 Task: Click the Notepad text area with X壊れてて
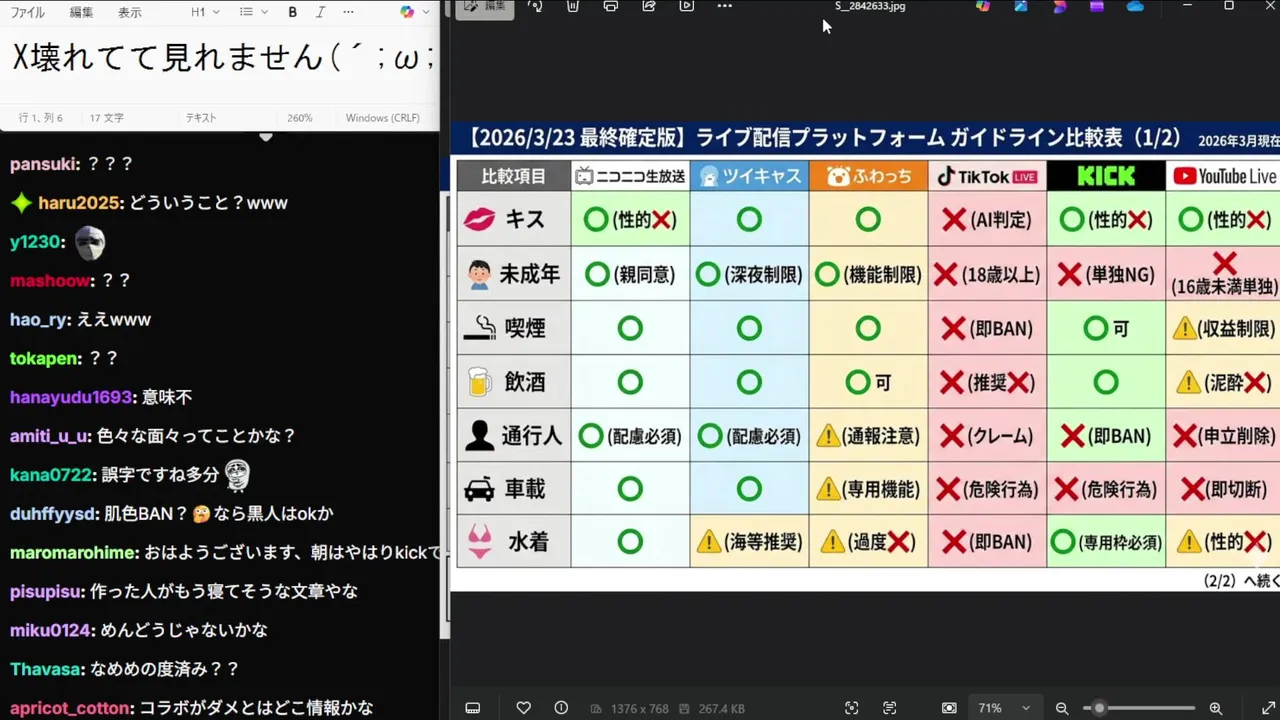point(220,58)
